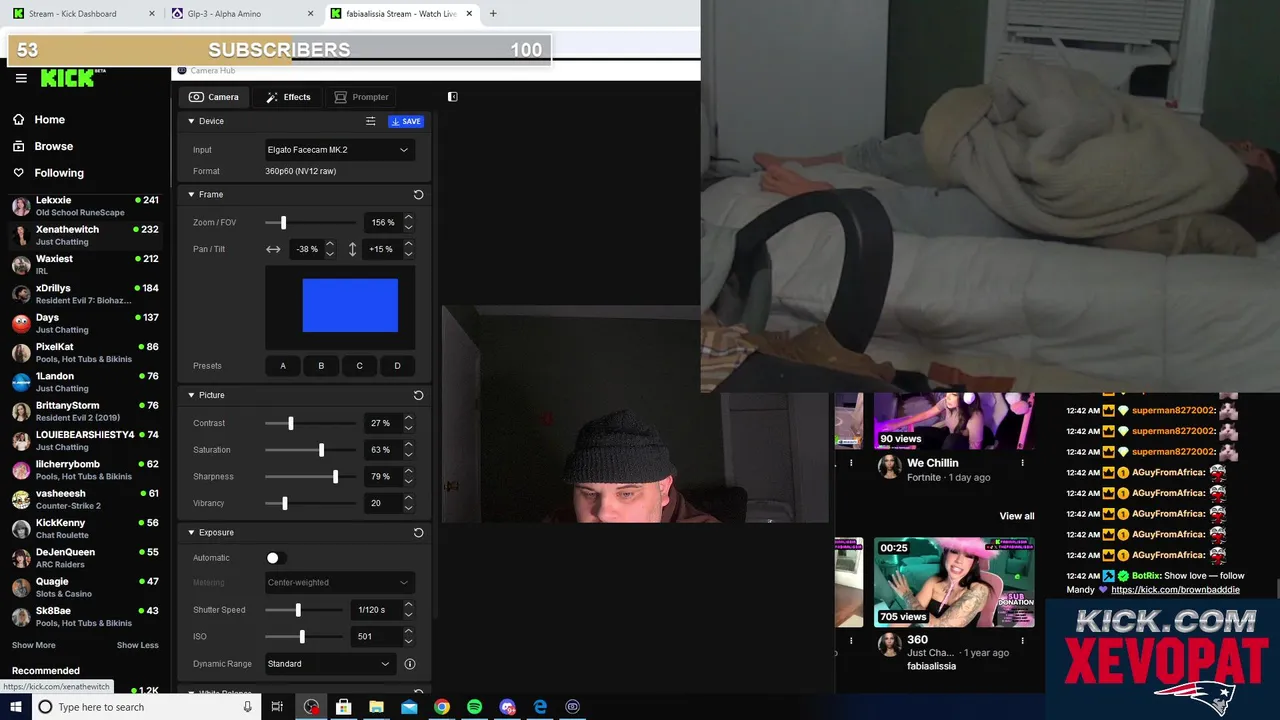Click the View all link
Viewport: 1280px width, 720px height.
coord(1016,516)
